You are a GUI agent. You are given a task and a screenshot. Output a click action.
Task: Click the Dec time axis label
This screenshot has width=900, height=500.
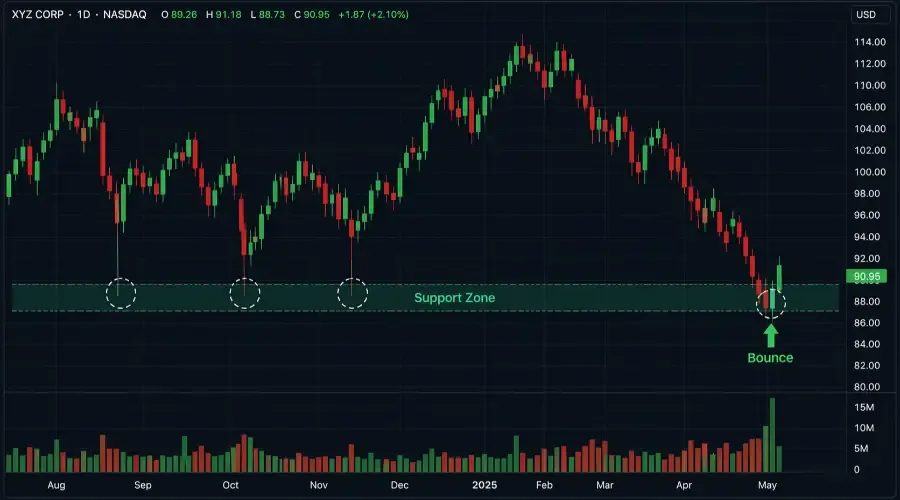399,485
